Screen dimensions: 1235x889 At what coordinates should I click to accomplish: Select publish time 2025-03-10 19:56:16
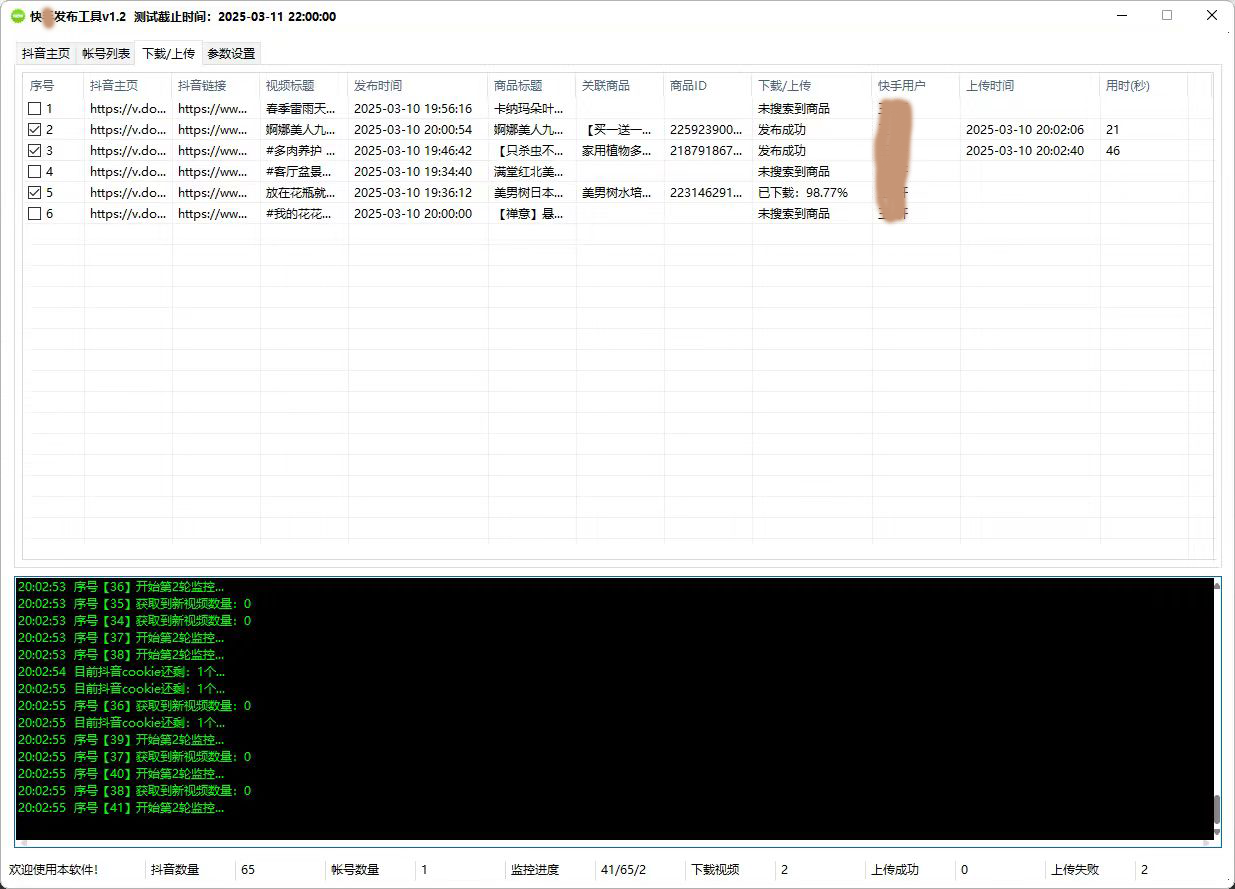(x=413, y=108)
